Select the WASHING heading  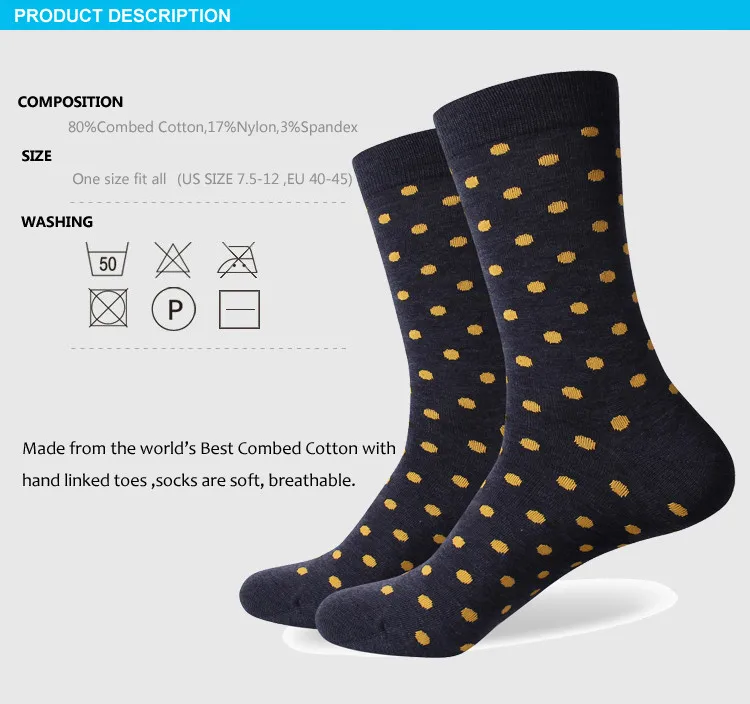pos(57,222)
